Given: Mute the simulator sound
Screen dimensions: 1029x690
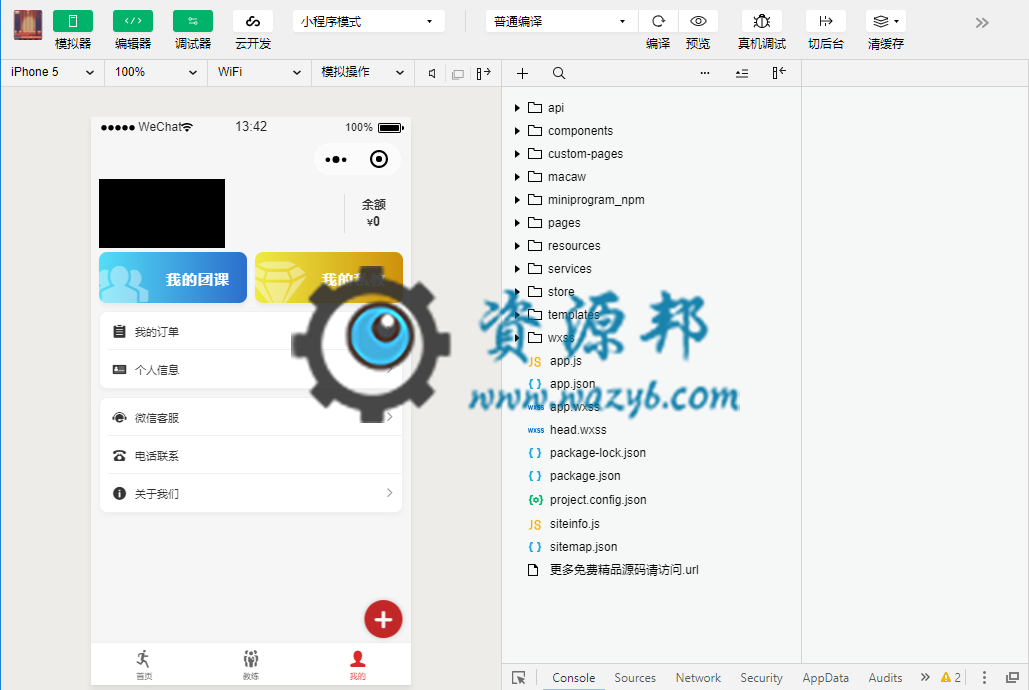Looking at the screenshot, I should tap(432, 74).
